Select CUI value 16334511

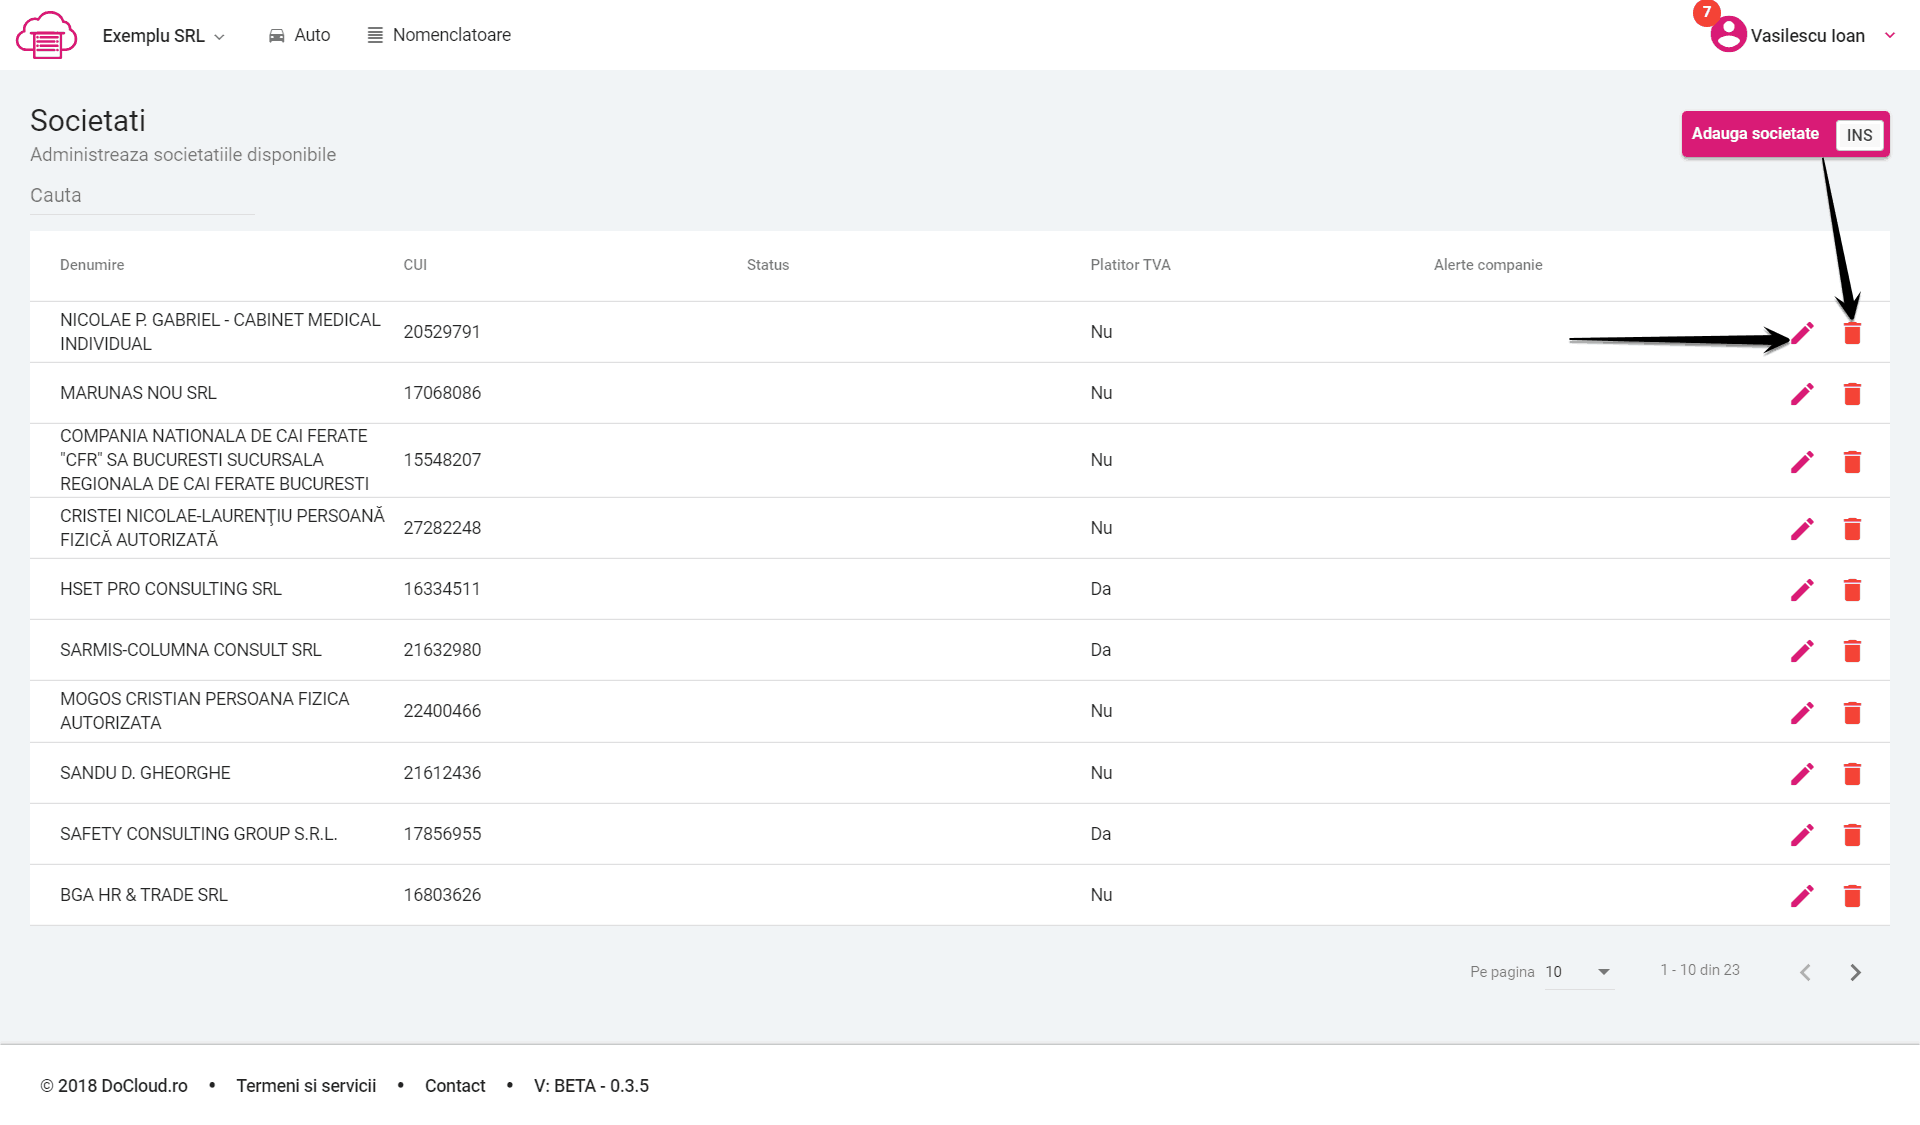[x=442, y=589]
